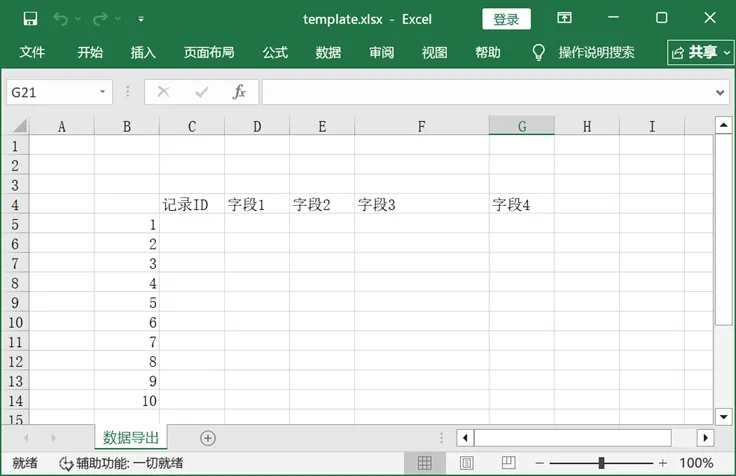Click the horizontal scrollbar right arrow
This screenshot has width=736, height=476.
pos(705,438)
